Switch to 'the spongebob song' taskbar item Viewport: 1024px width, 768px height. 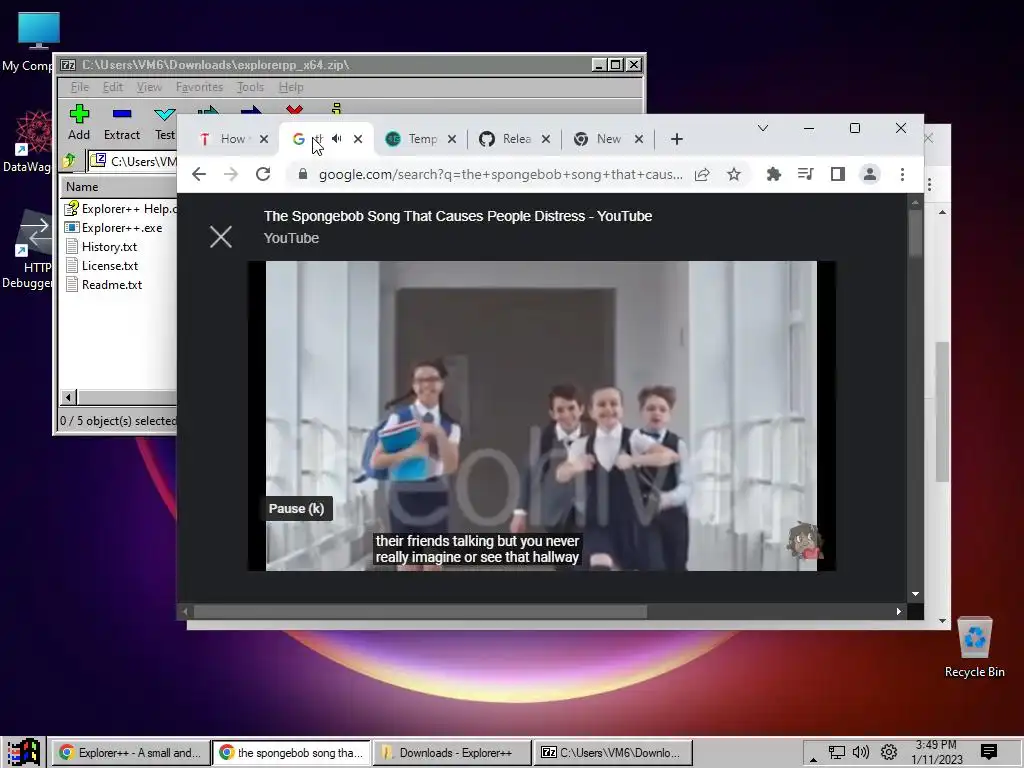pos(291,752)
